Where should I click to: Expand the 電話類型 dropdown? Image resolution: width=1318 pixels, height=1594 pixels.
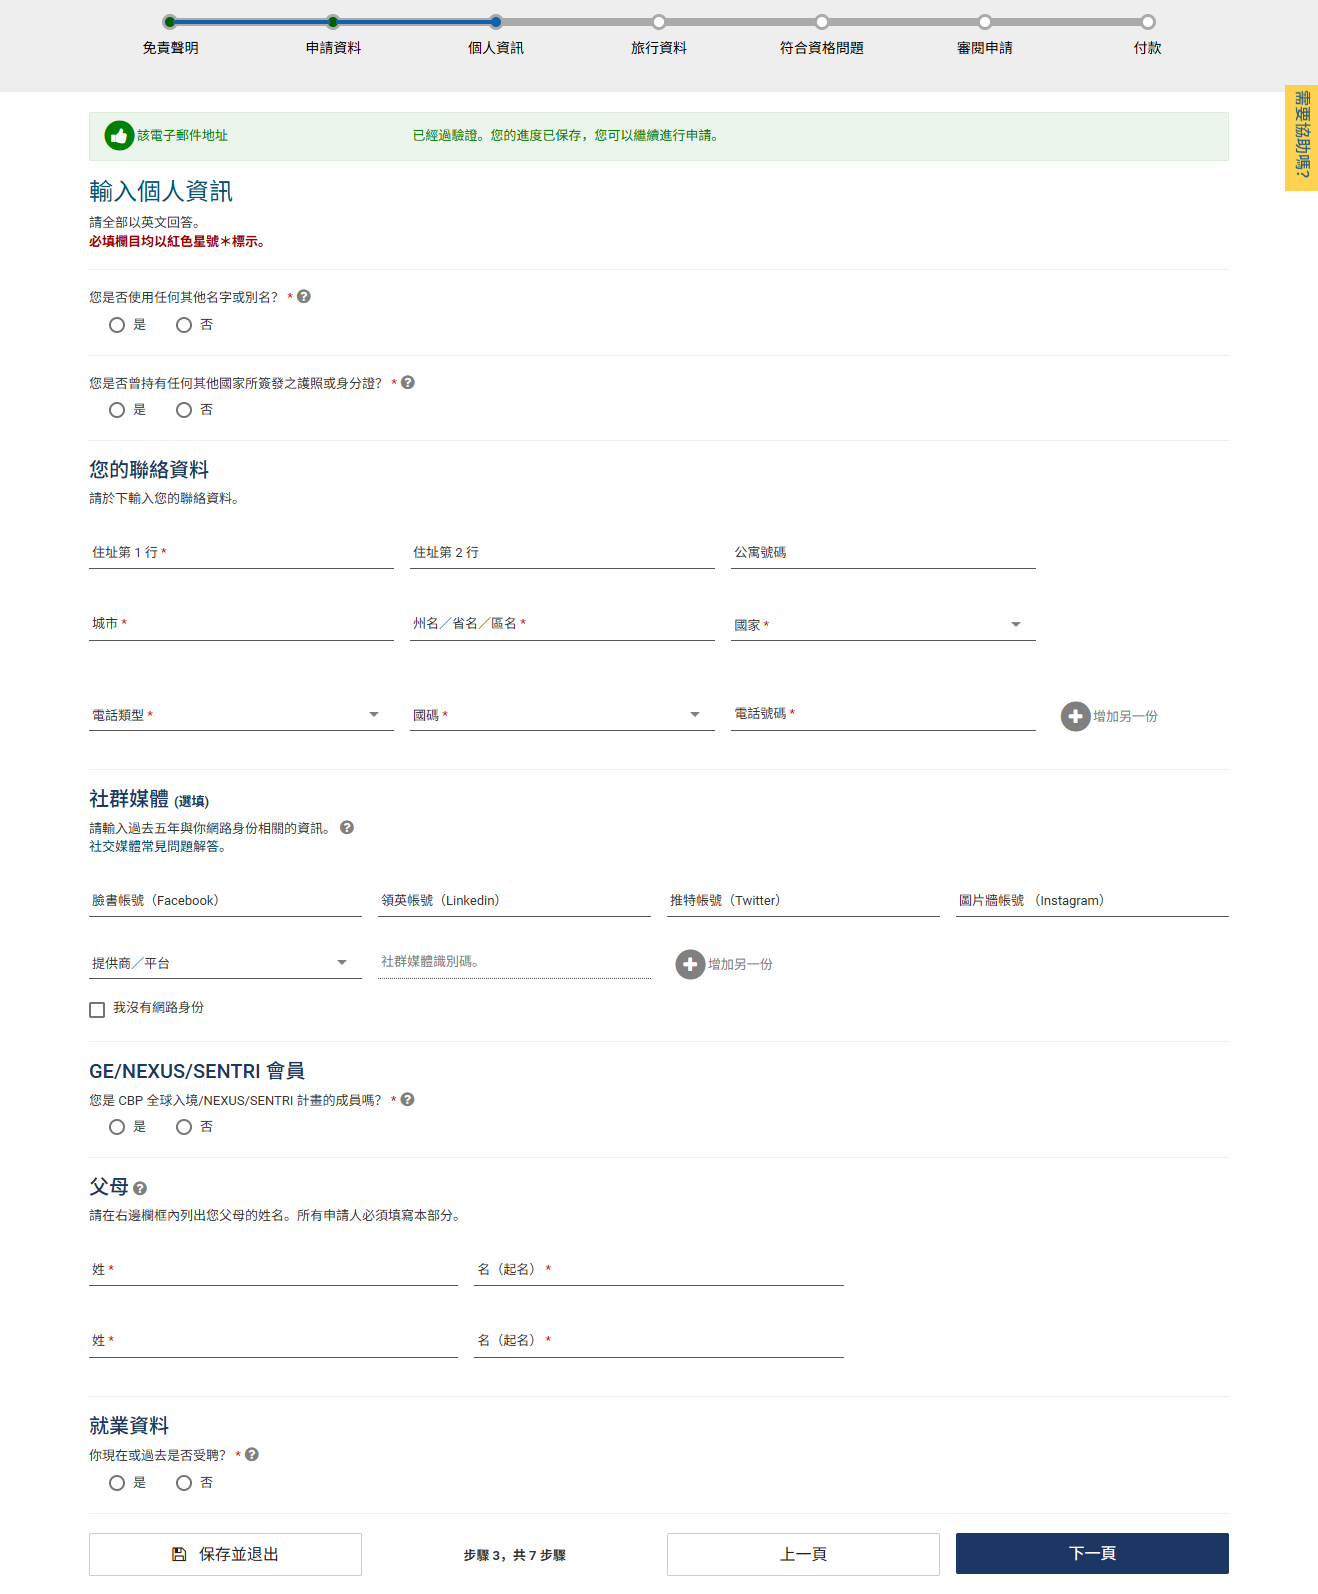pos(240,715)
